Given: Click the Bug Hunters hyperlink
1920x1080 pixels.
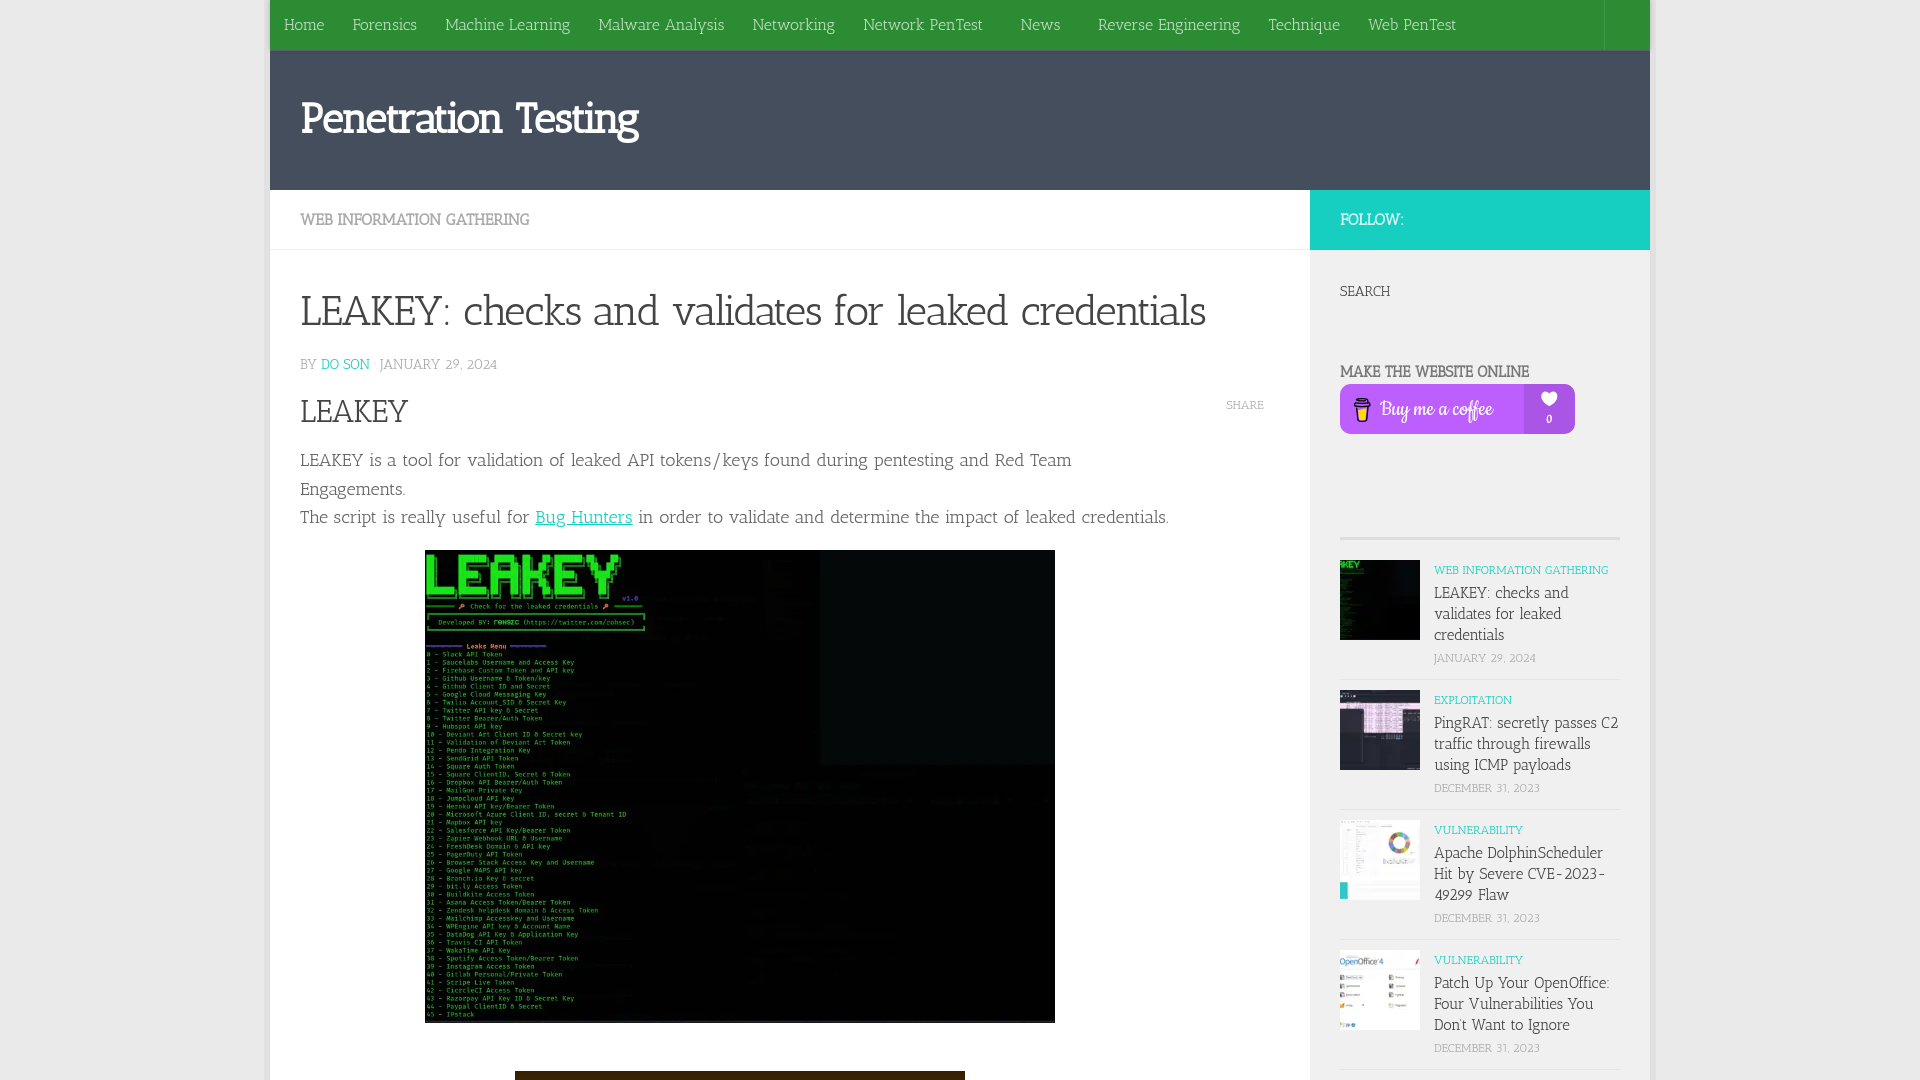Looking at the screenshot, I should [583, 516].
